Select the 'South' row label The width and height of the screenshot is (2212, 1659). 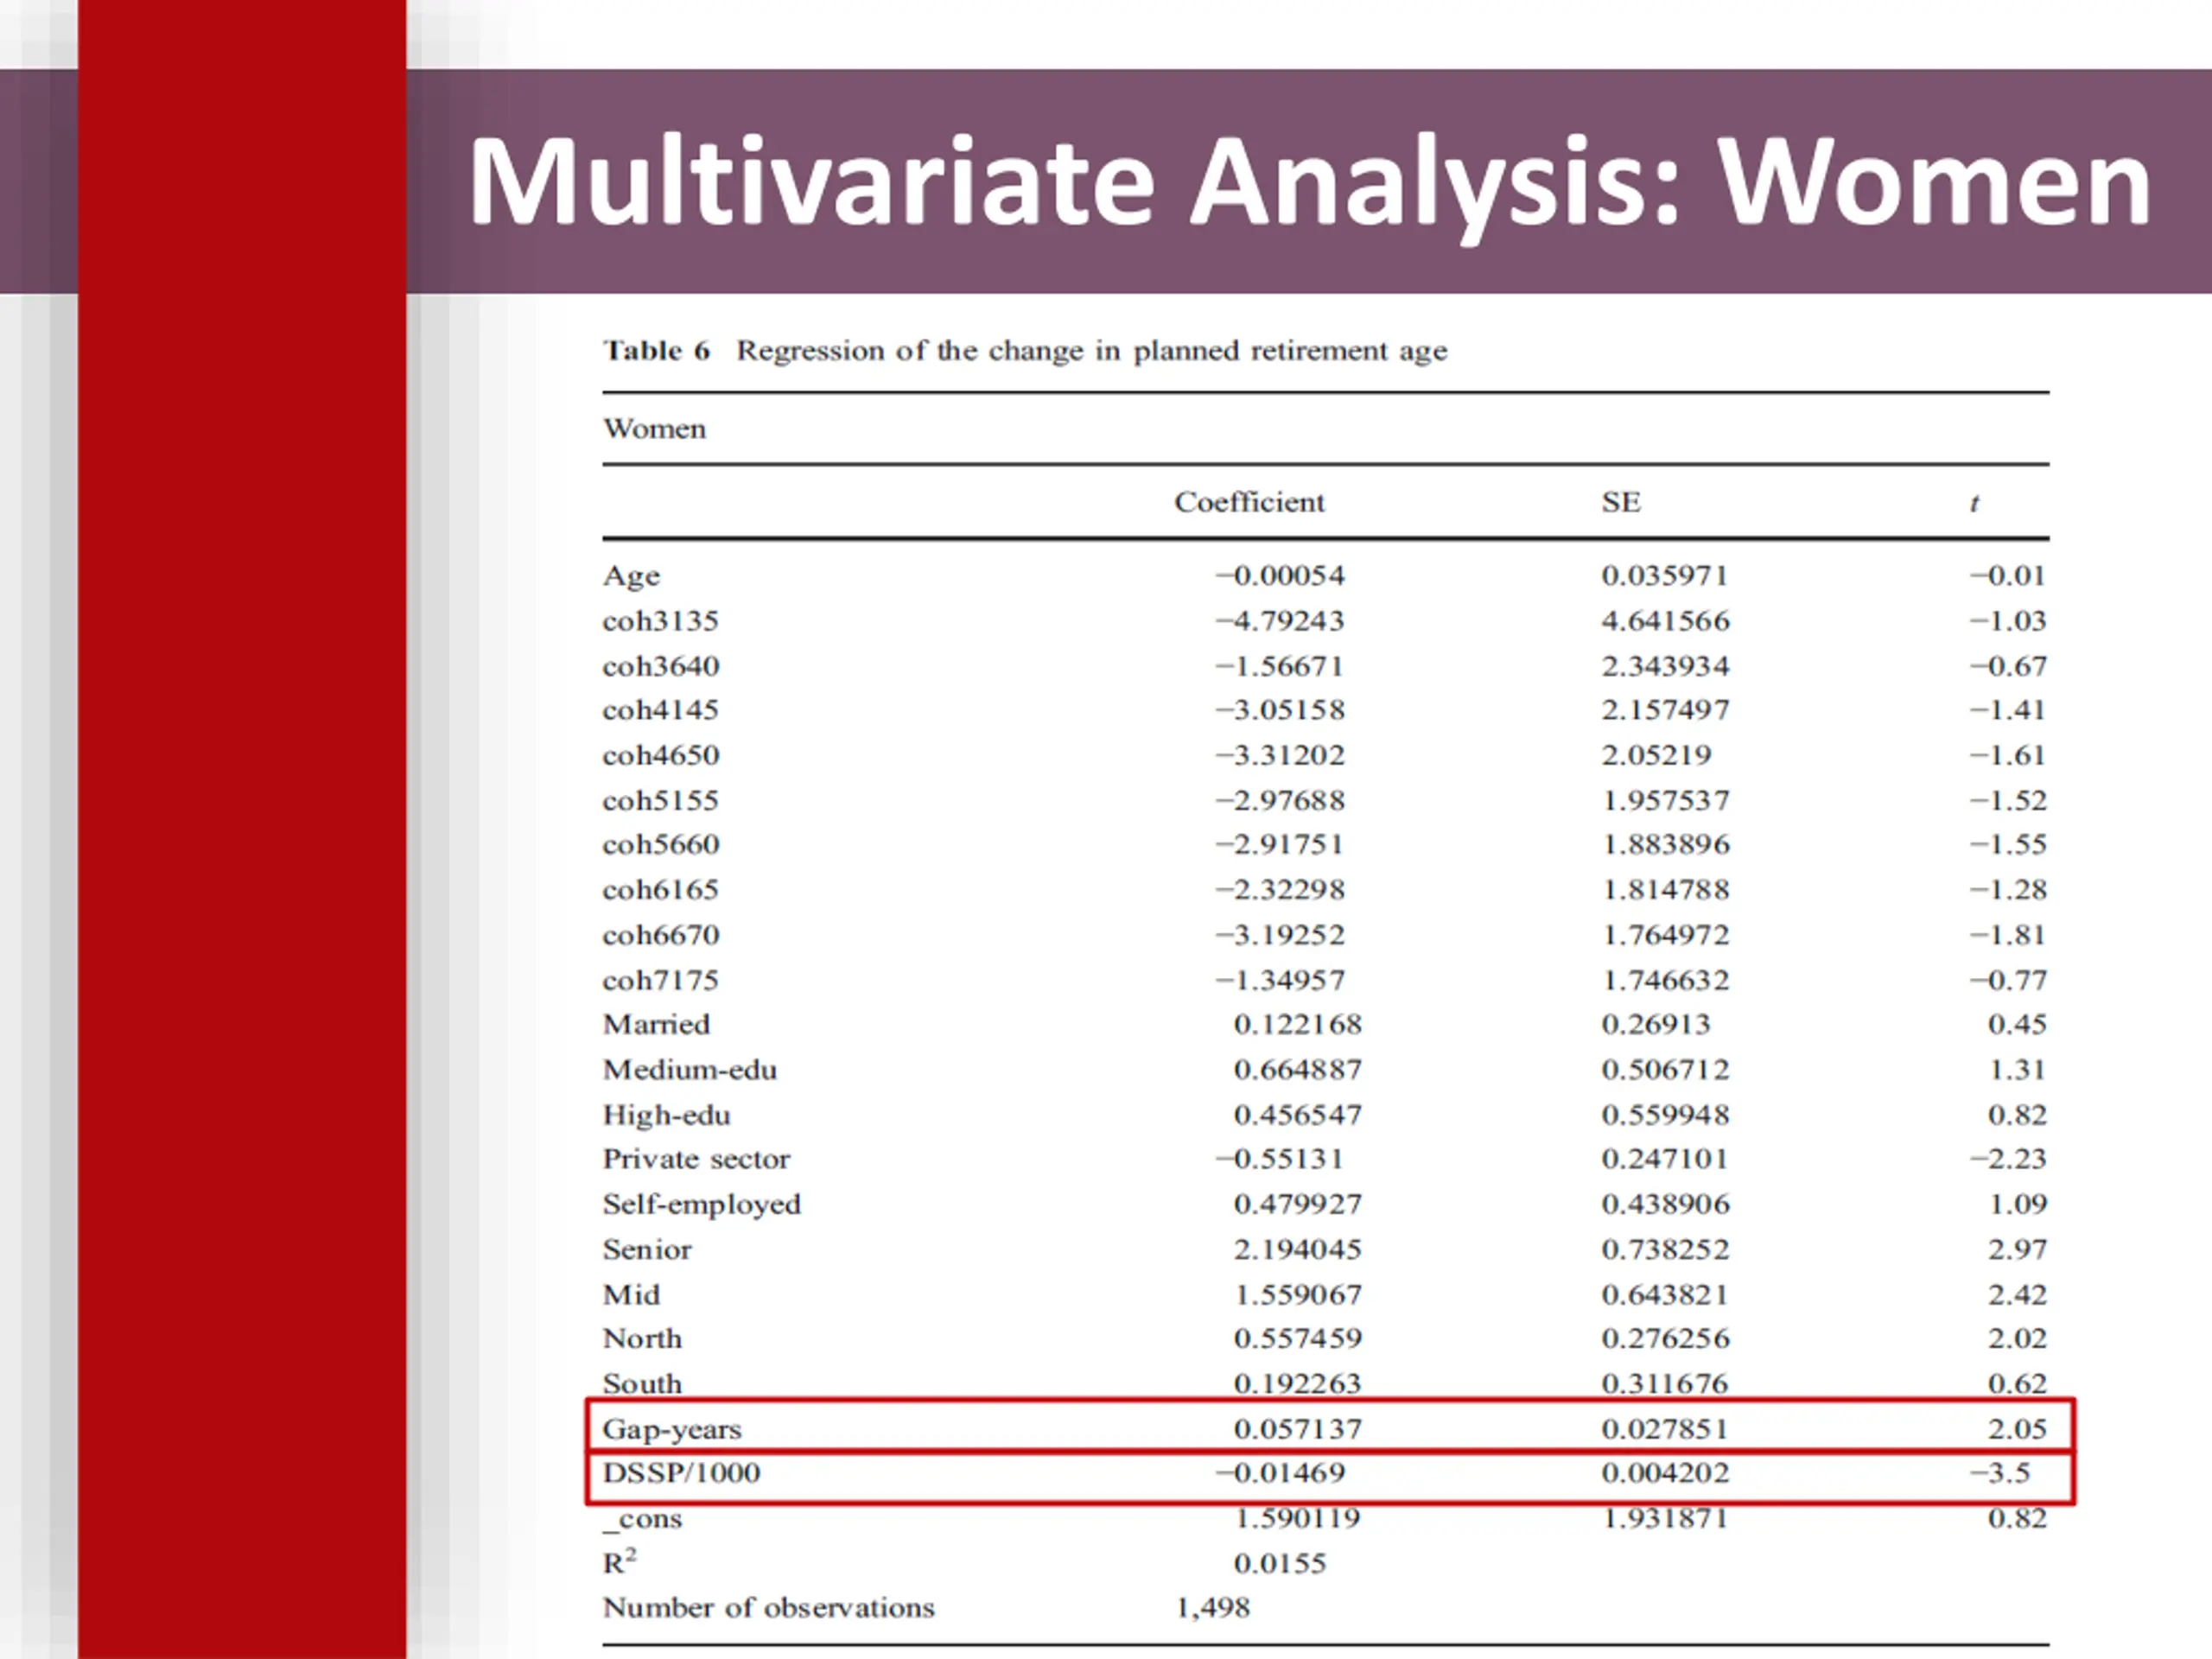point(642,1383)
